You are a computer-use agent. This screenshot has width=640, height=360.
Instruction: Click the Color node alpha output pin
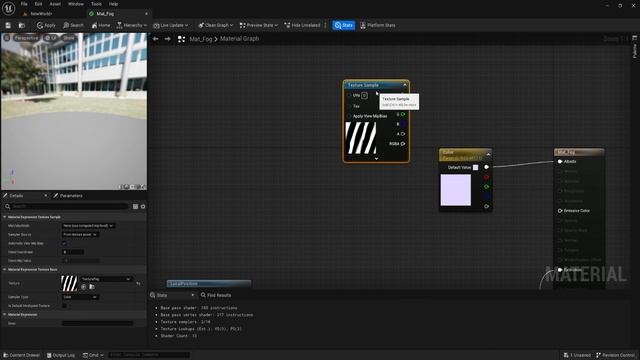[x=487, y=206]
